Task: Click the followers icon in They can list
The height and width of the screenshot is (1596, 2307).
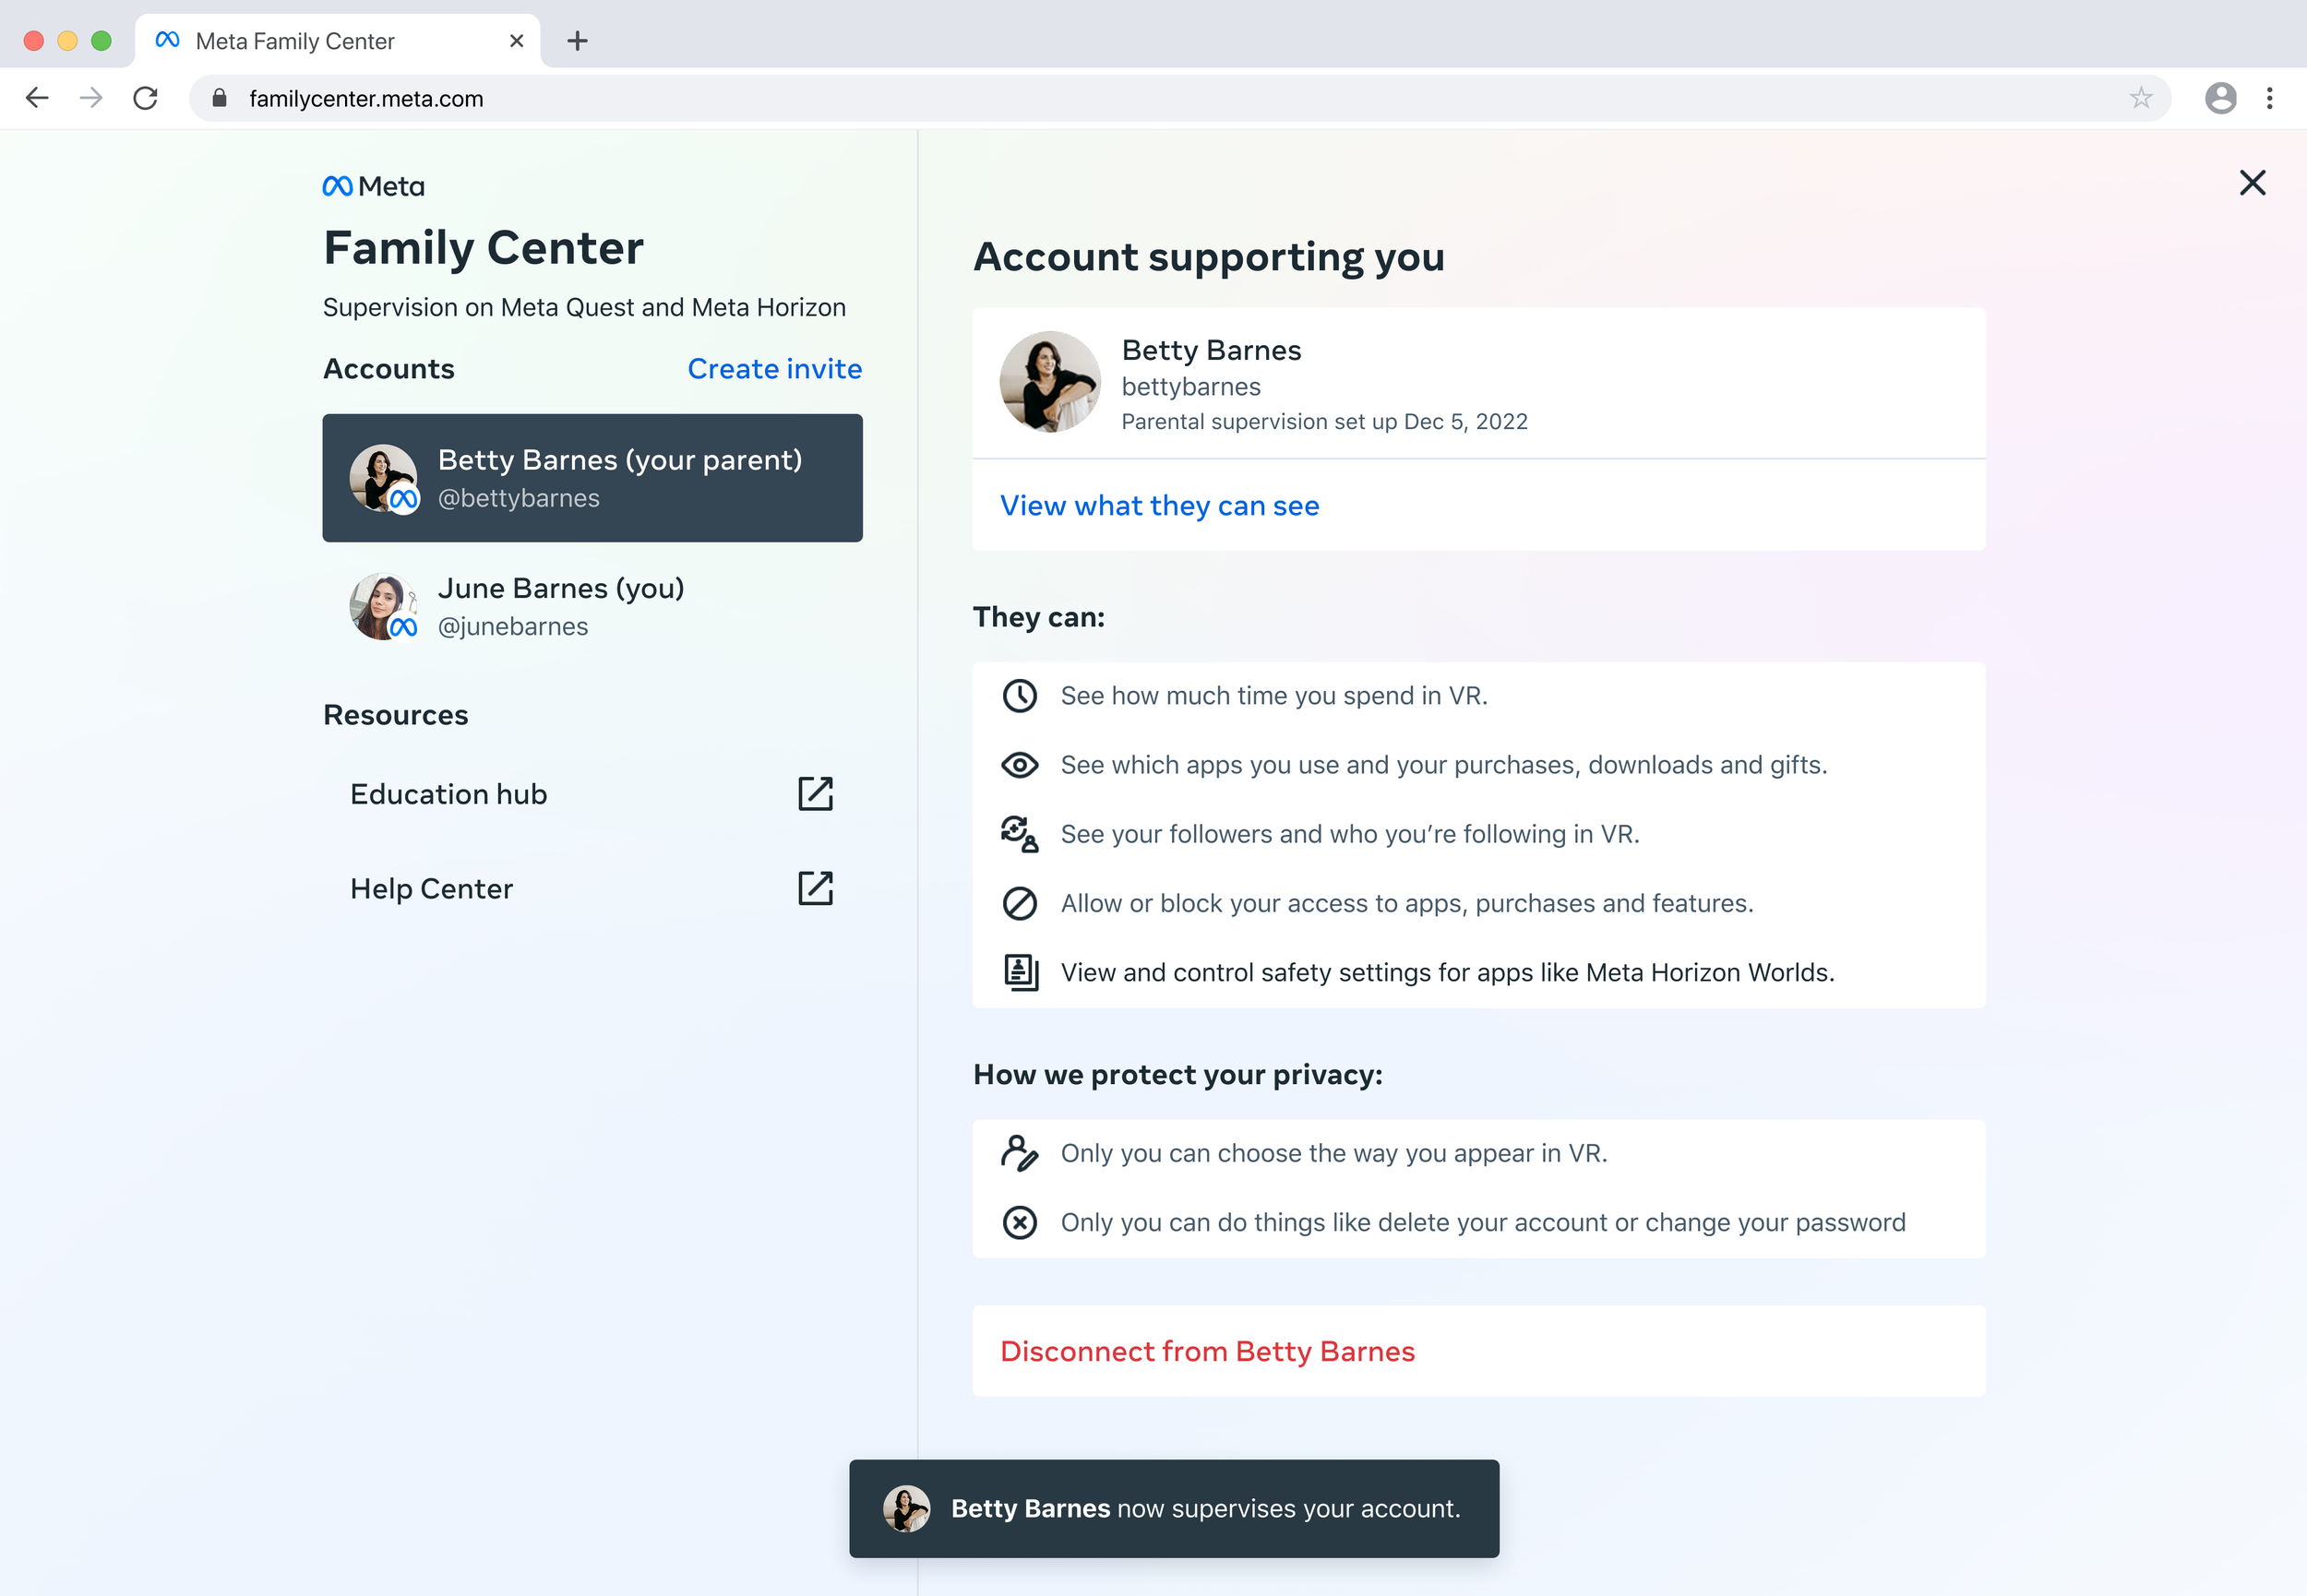Action: [1019, 834]
